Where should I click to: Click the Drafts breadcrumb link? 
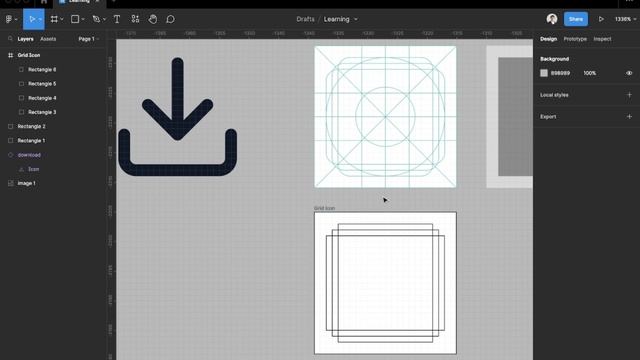pos(305,19)
